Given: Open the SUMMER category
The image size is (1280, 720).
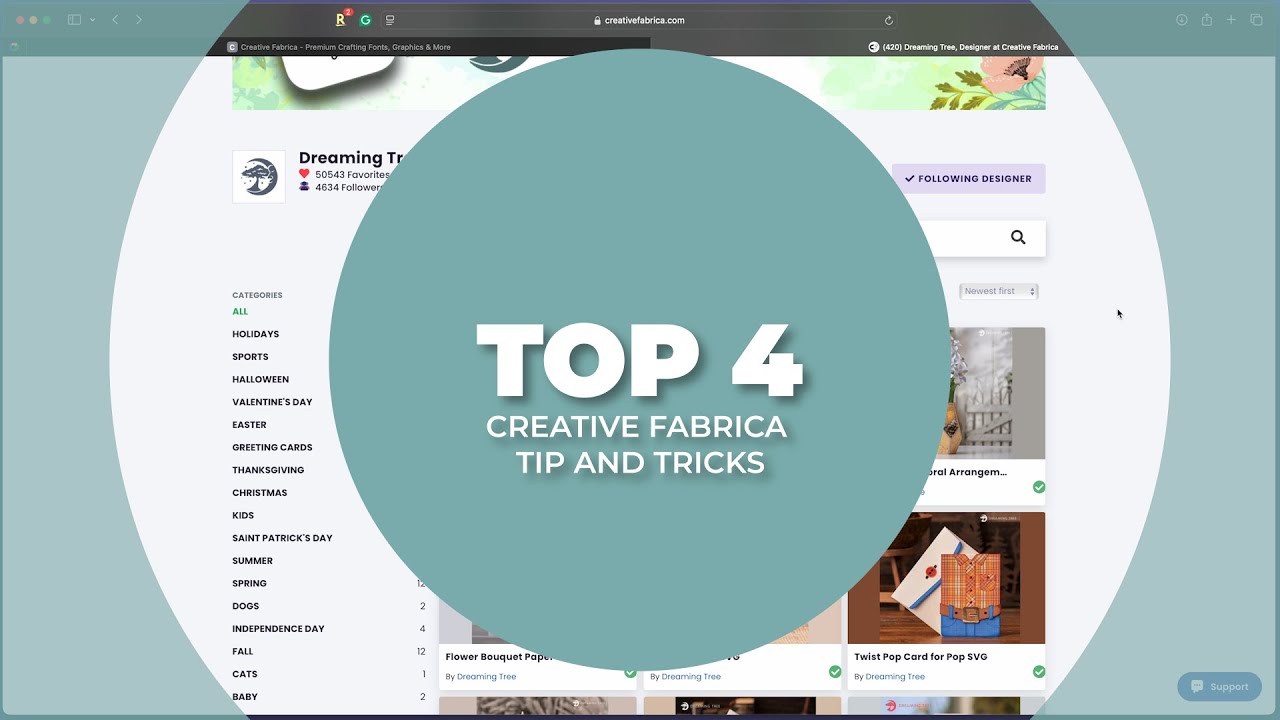Looking at the screenshot, I should (252, 561).
